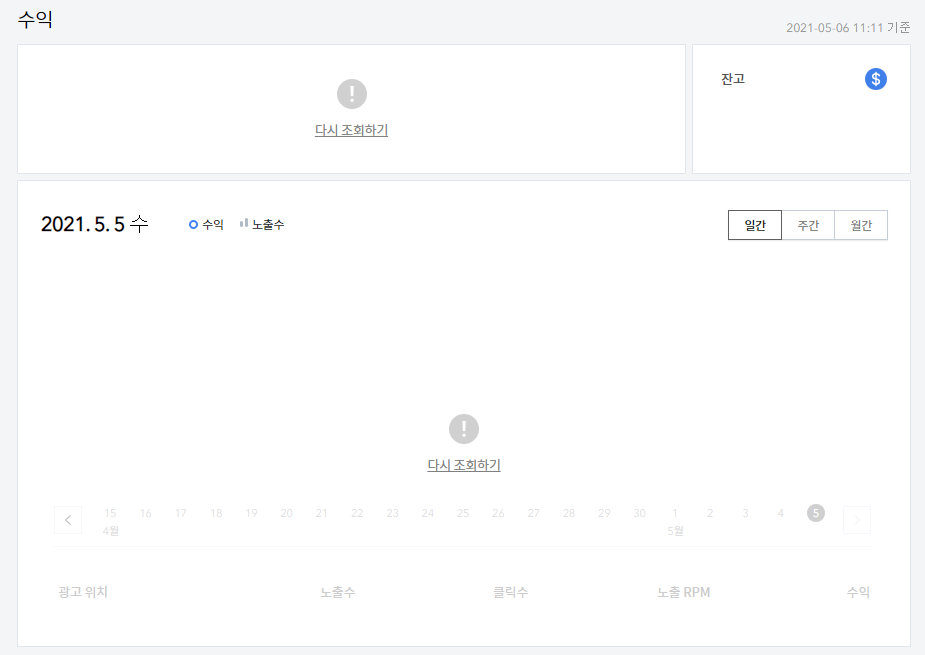
Task: Click the 2021-05-06 11:11 기준 timestamp
Action: [x=848, y=28]
